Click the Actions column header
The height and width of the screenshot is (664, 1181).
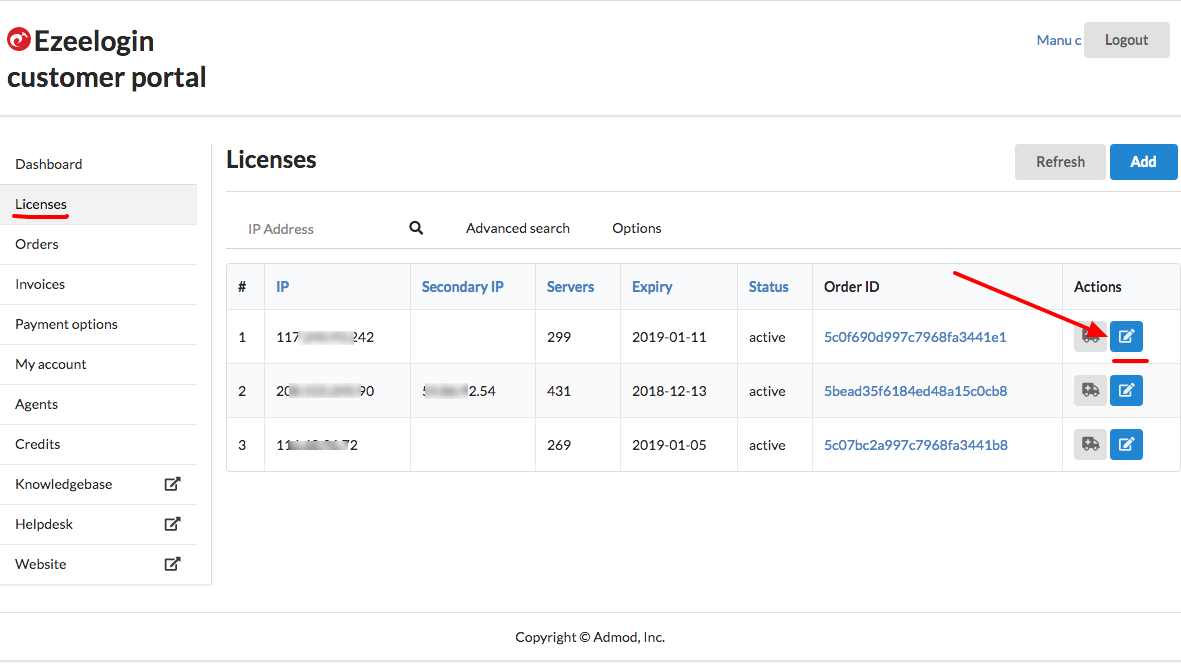[x=1097, y=287]
